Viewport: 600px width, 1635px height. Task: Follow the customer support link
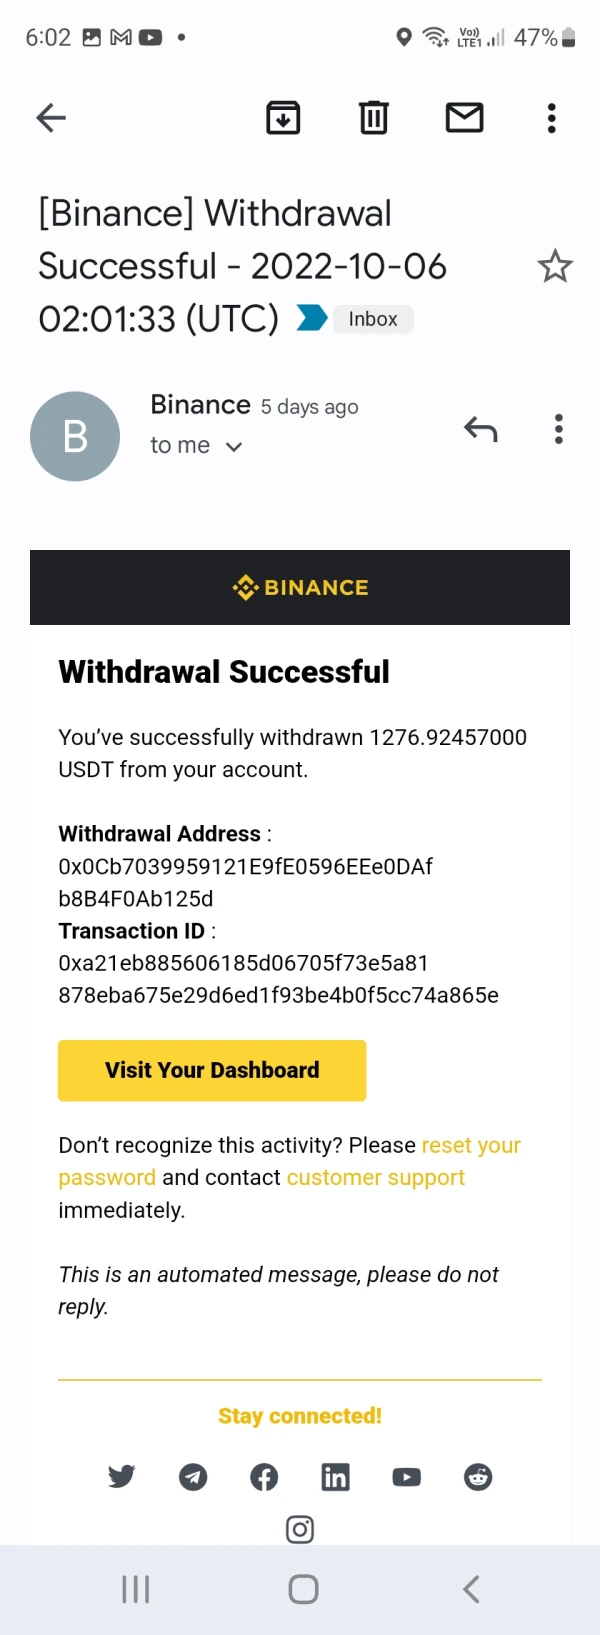pos(375,1178)
